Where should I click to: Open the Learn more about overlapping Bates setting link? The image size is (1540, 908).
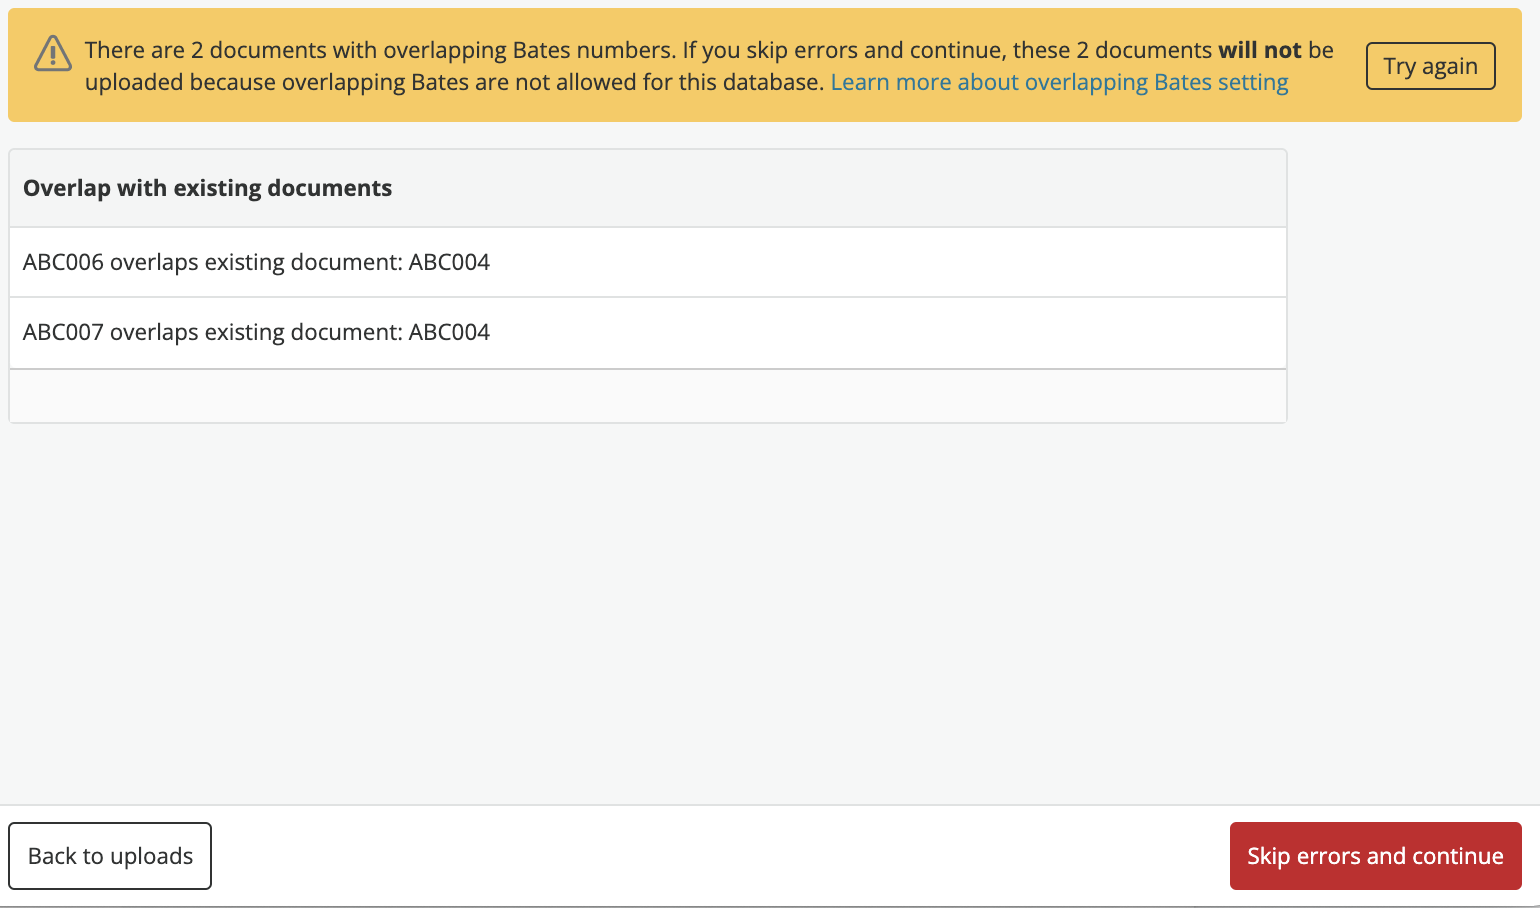1059,82
